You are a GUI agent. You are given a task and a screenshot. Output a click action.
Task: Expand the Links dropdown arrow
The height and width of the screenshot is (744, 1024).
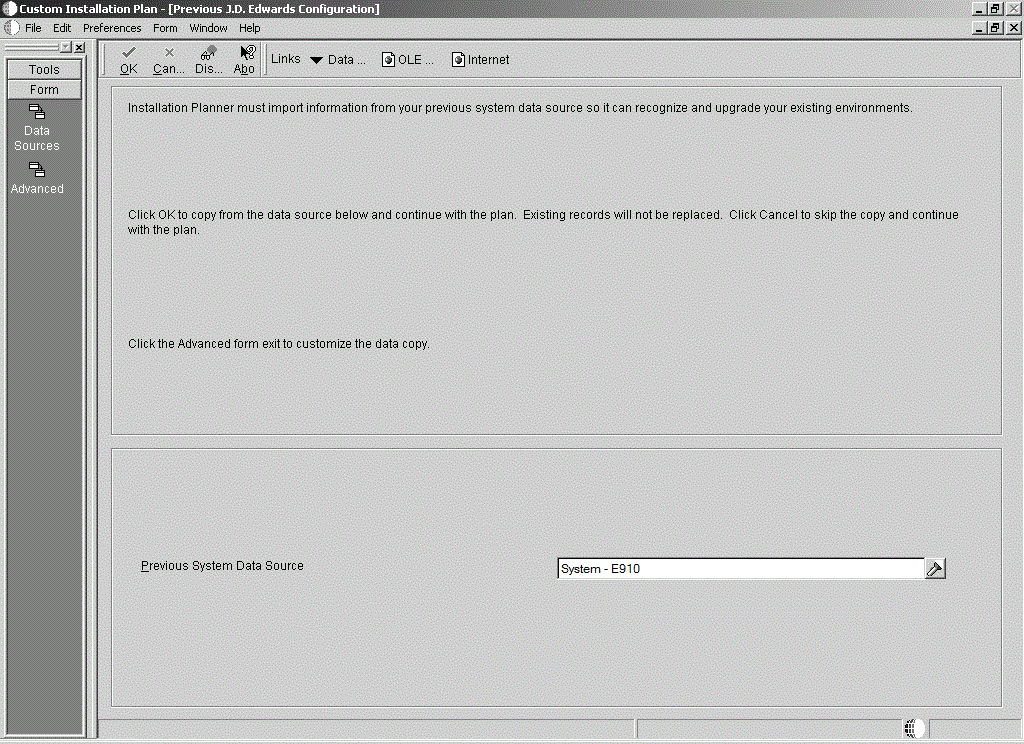tap(316, 60)
